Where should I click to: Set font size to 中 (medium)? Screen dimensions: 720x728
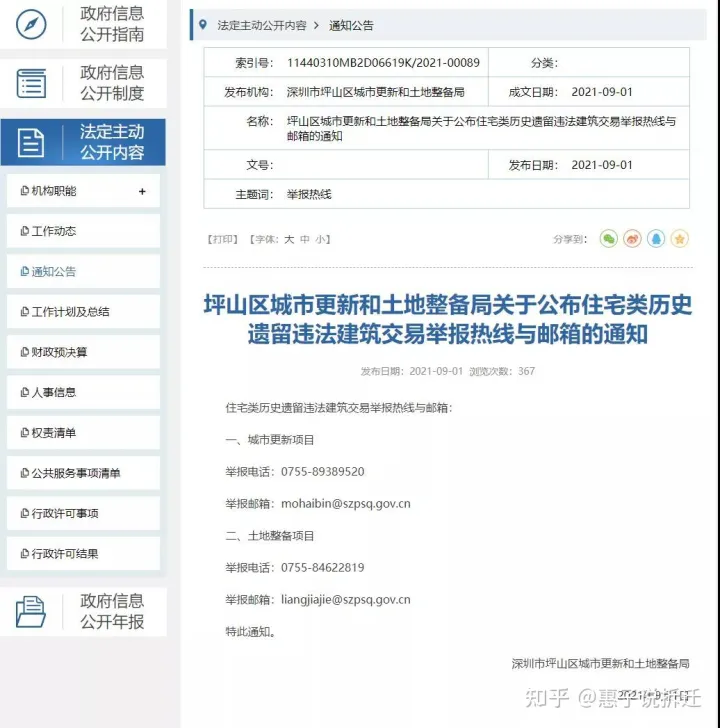305,240
